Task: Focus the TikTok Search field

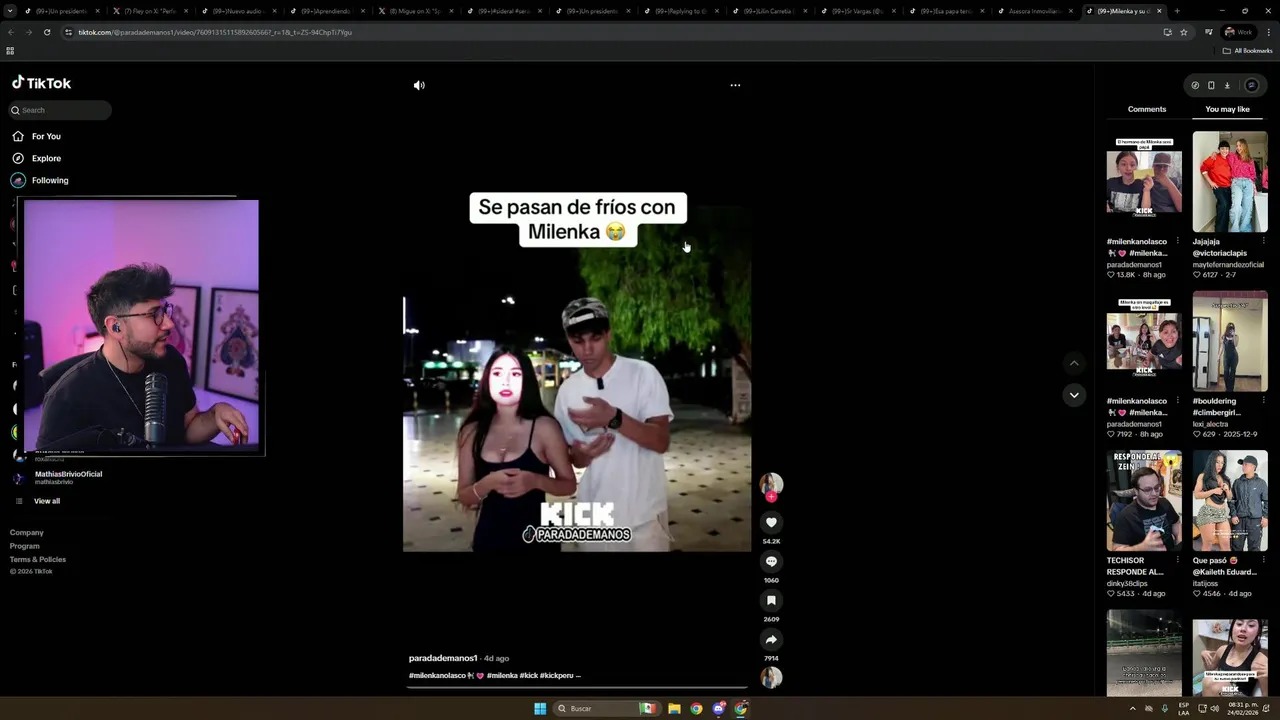Action: (60, 110)
